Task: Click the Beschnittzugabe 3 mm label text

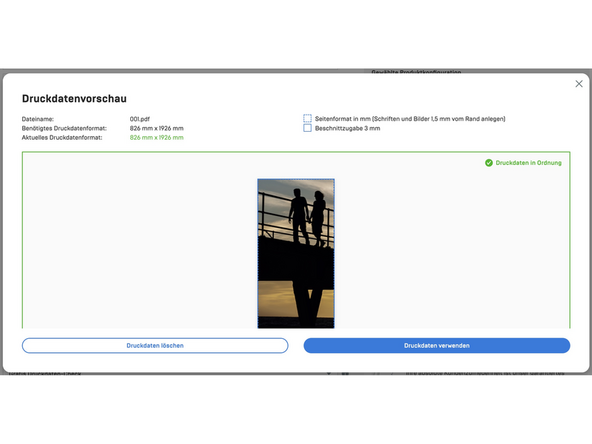Action: pos(348,128)
